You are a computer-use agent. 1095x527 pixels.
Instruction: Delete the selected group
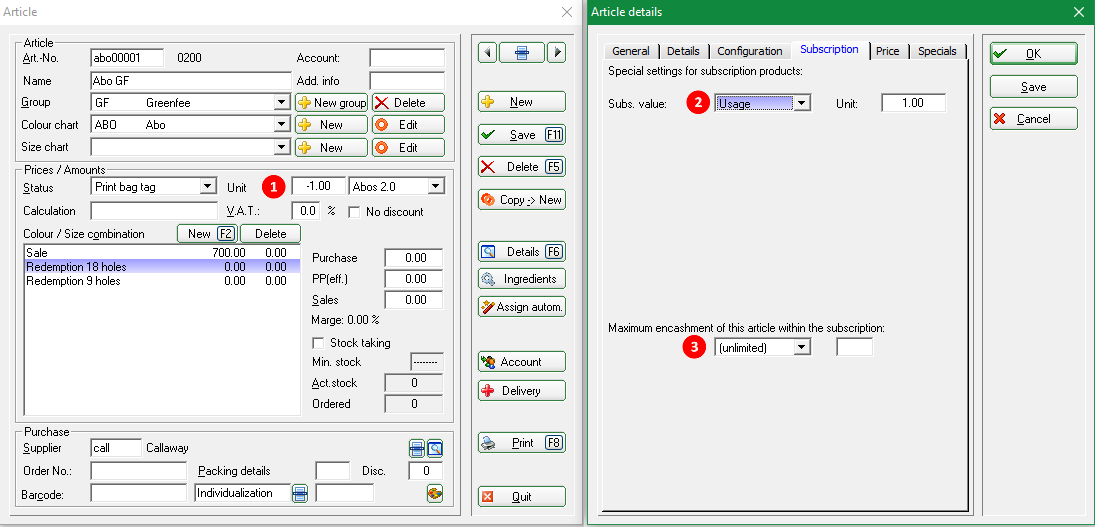pyautogui.click(x=409, y=103)
